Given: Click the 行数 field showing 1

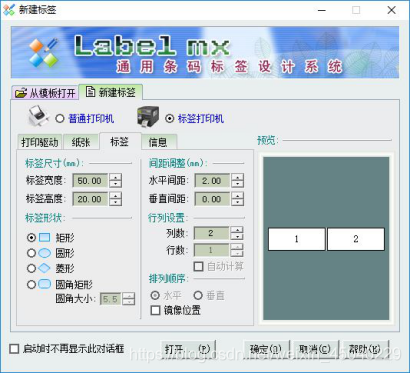Looking at the screenshot, I should (x=211, y=250).
